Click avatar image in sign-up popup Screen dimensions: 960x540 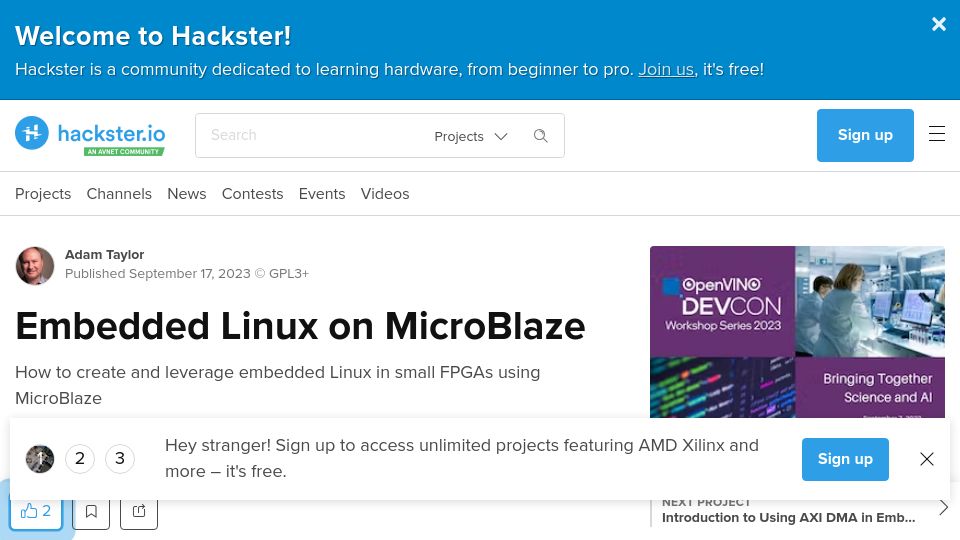40,459
